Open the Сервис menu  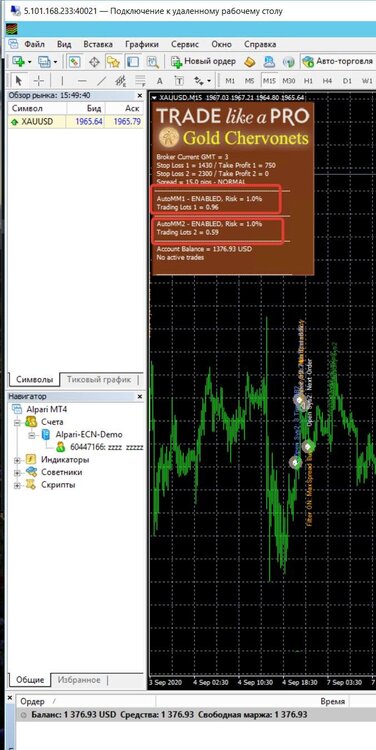(x=184, y=44)
